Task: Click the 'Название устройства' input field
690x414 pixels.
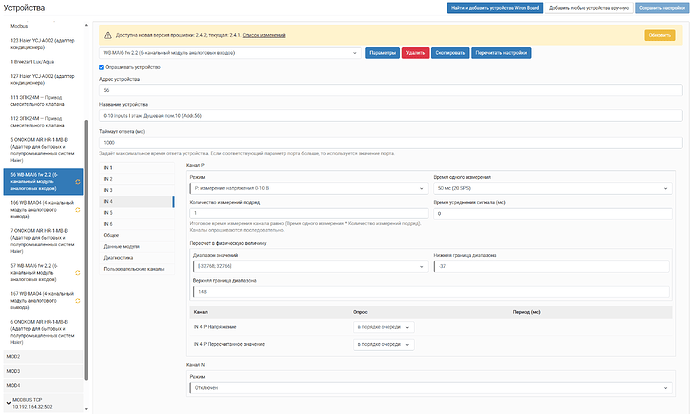Action: pyautogui.click(x=391, y=116)
